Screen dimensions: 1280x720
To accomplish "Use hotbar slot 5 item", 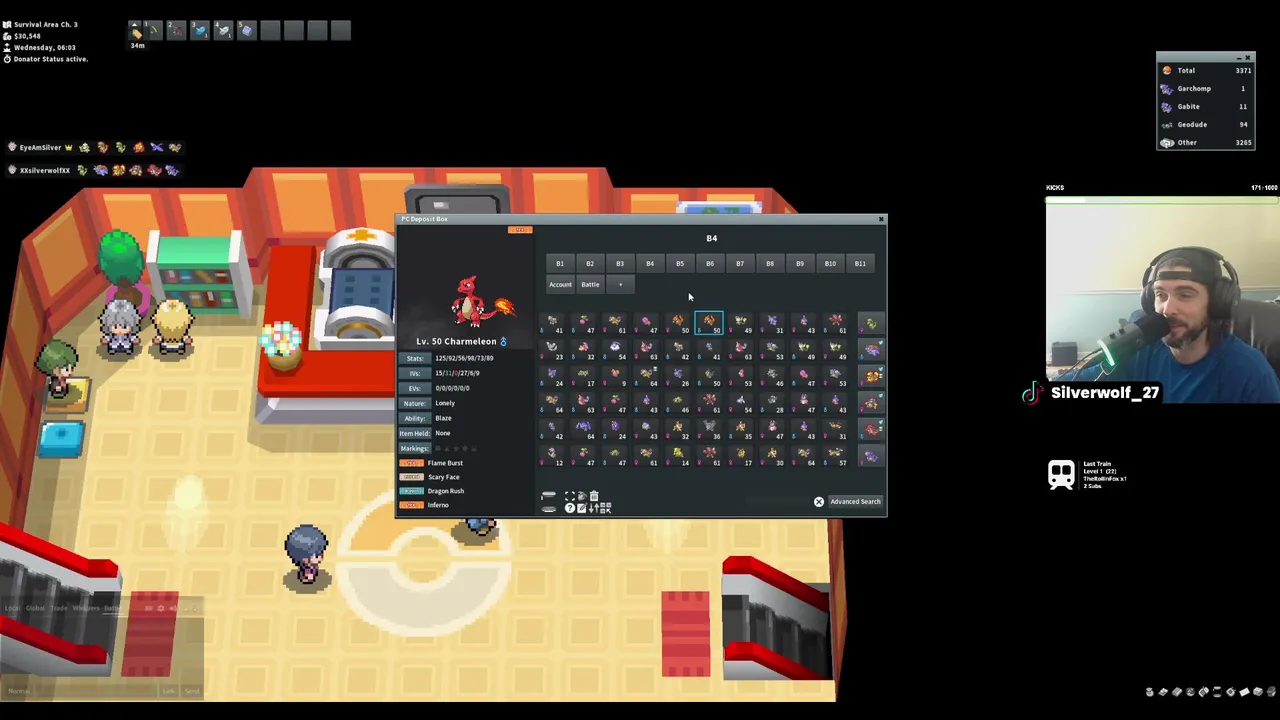I will [247, 30].
